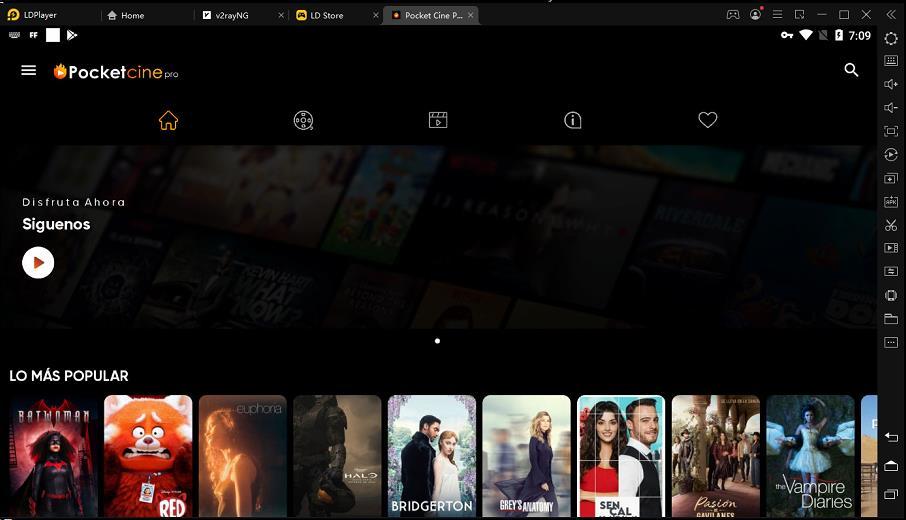Click the battery status icon
Screen dimensions: 906x520
839,35
